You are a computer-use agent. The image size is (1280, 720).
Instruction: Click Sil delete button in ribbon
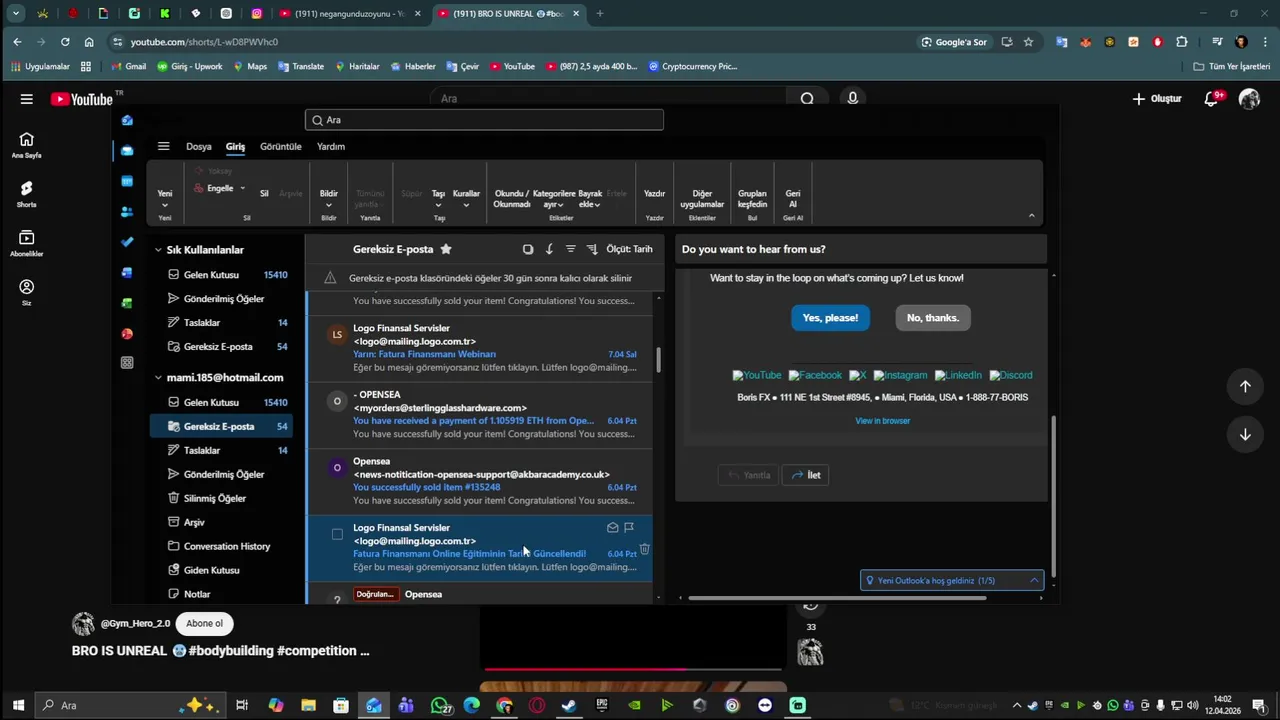[264, 194]
